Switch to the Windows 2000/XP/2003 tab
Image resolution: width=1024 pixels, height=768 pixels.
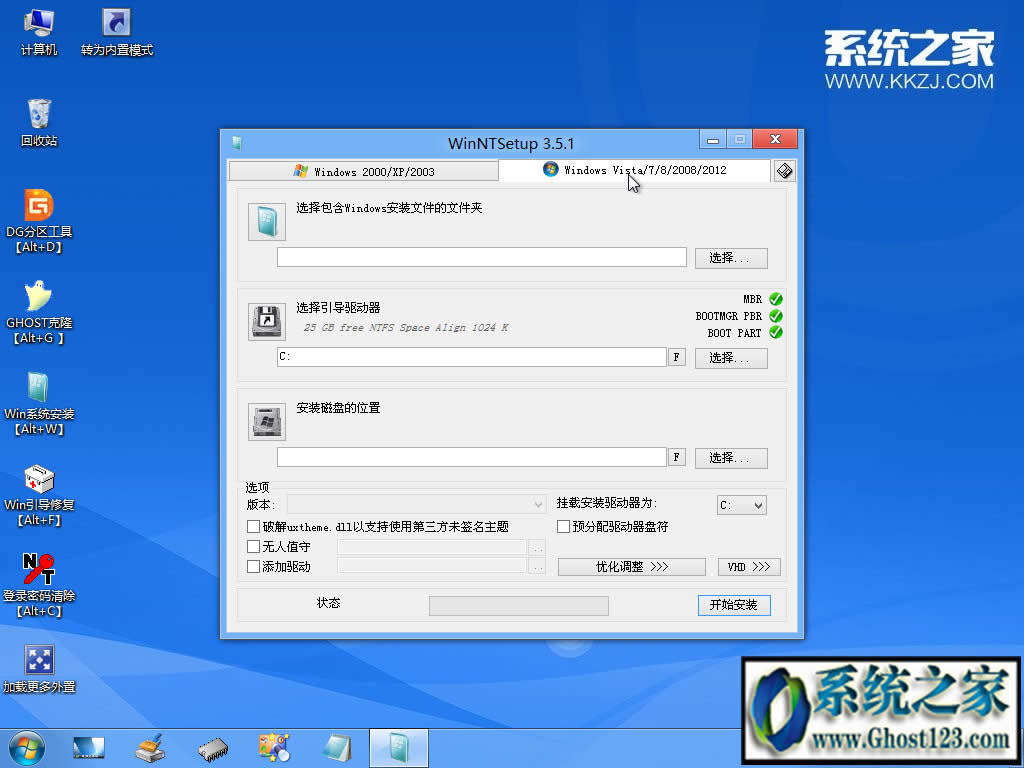pyautogui.click(x=363, y=170)
